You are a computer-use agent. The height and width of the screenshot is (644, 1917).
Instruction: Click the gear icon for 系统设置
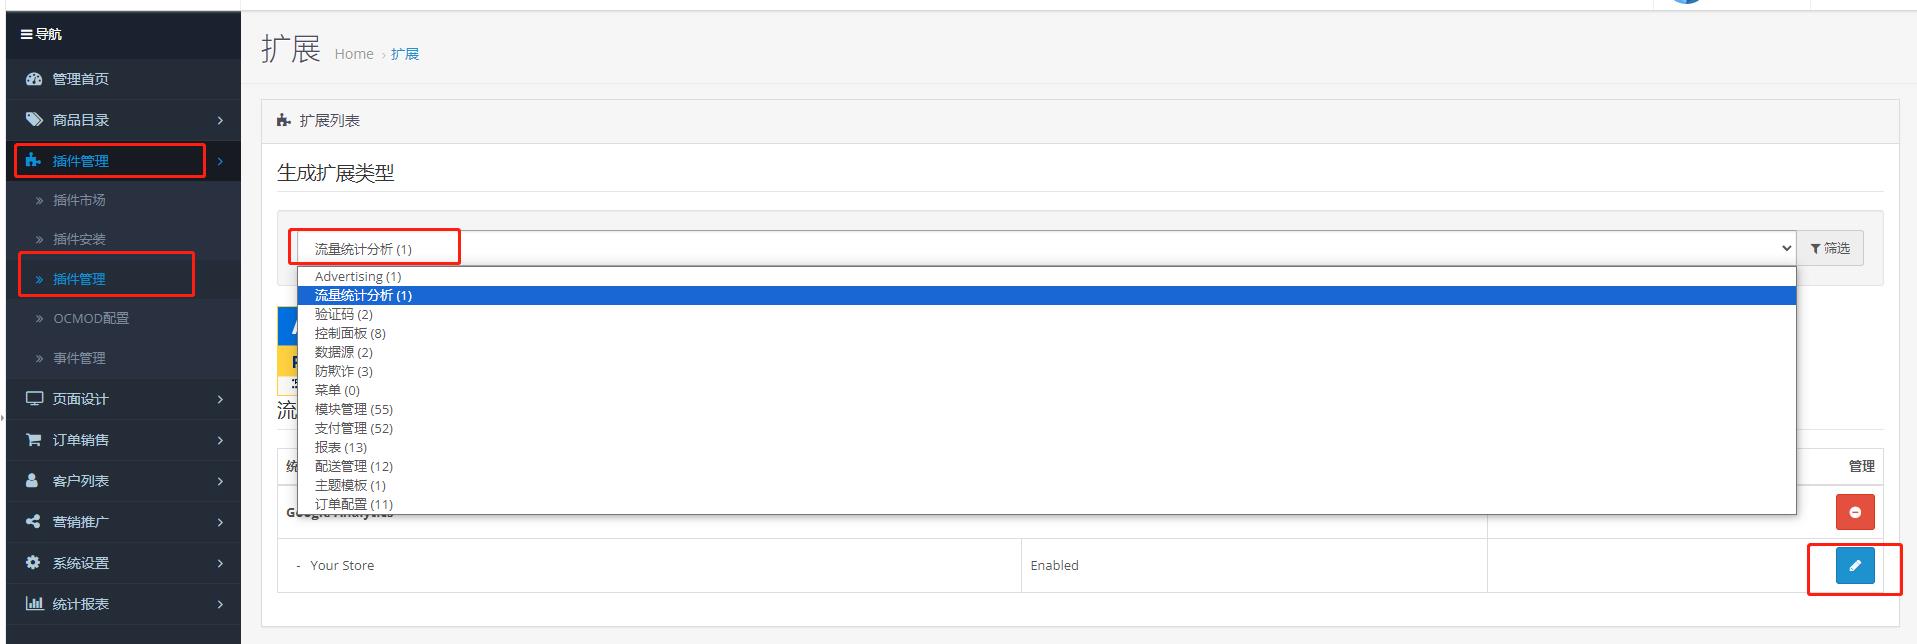pyautogui.click(x=33, y=563)
